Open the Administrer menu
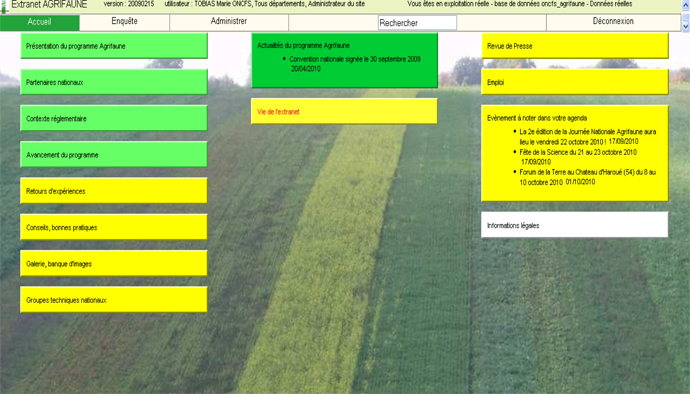Screen dimensions: 690x394 229,22
